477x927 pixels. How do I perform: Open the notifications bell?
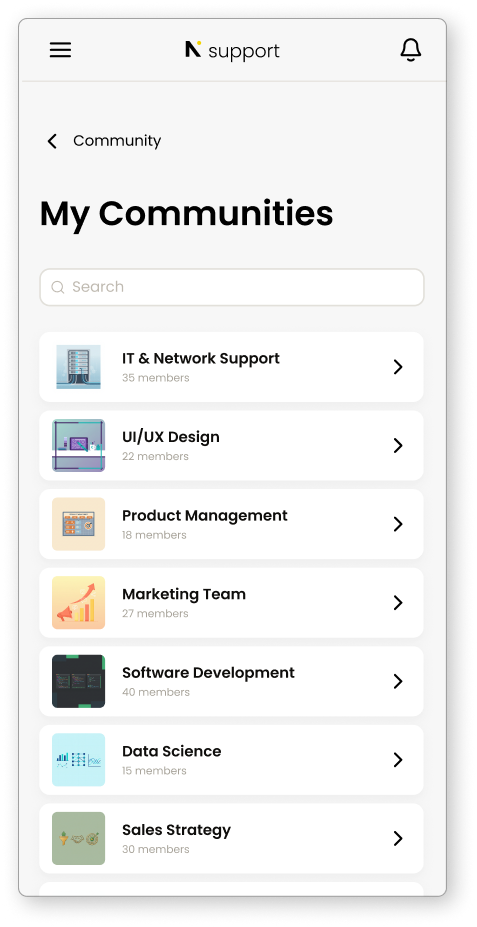click(411, 50)
